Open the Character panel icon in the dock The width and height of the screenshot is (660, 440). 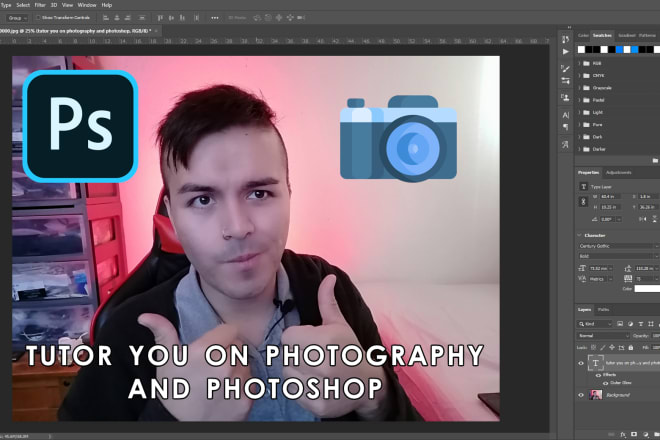[x=565, y=115]
